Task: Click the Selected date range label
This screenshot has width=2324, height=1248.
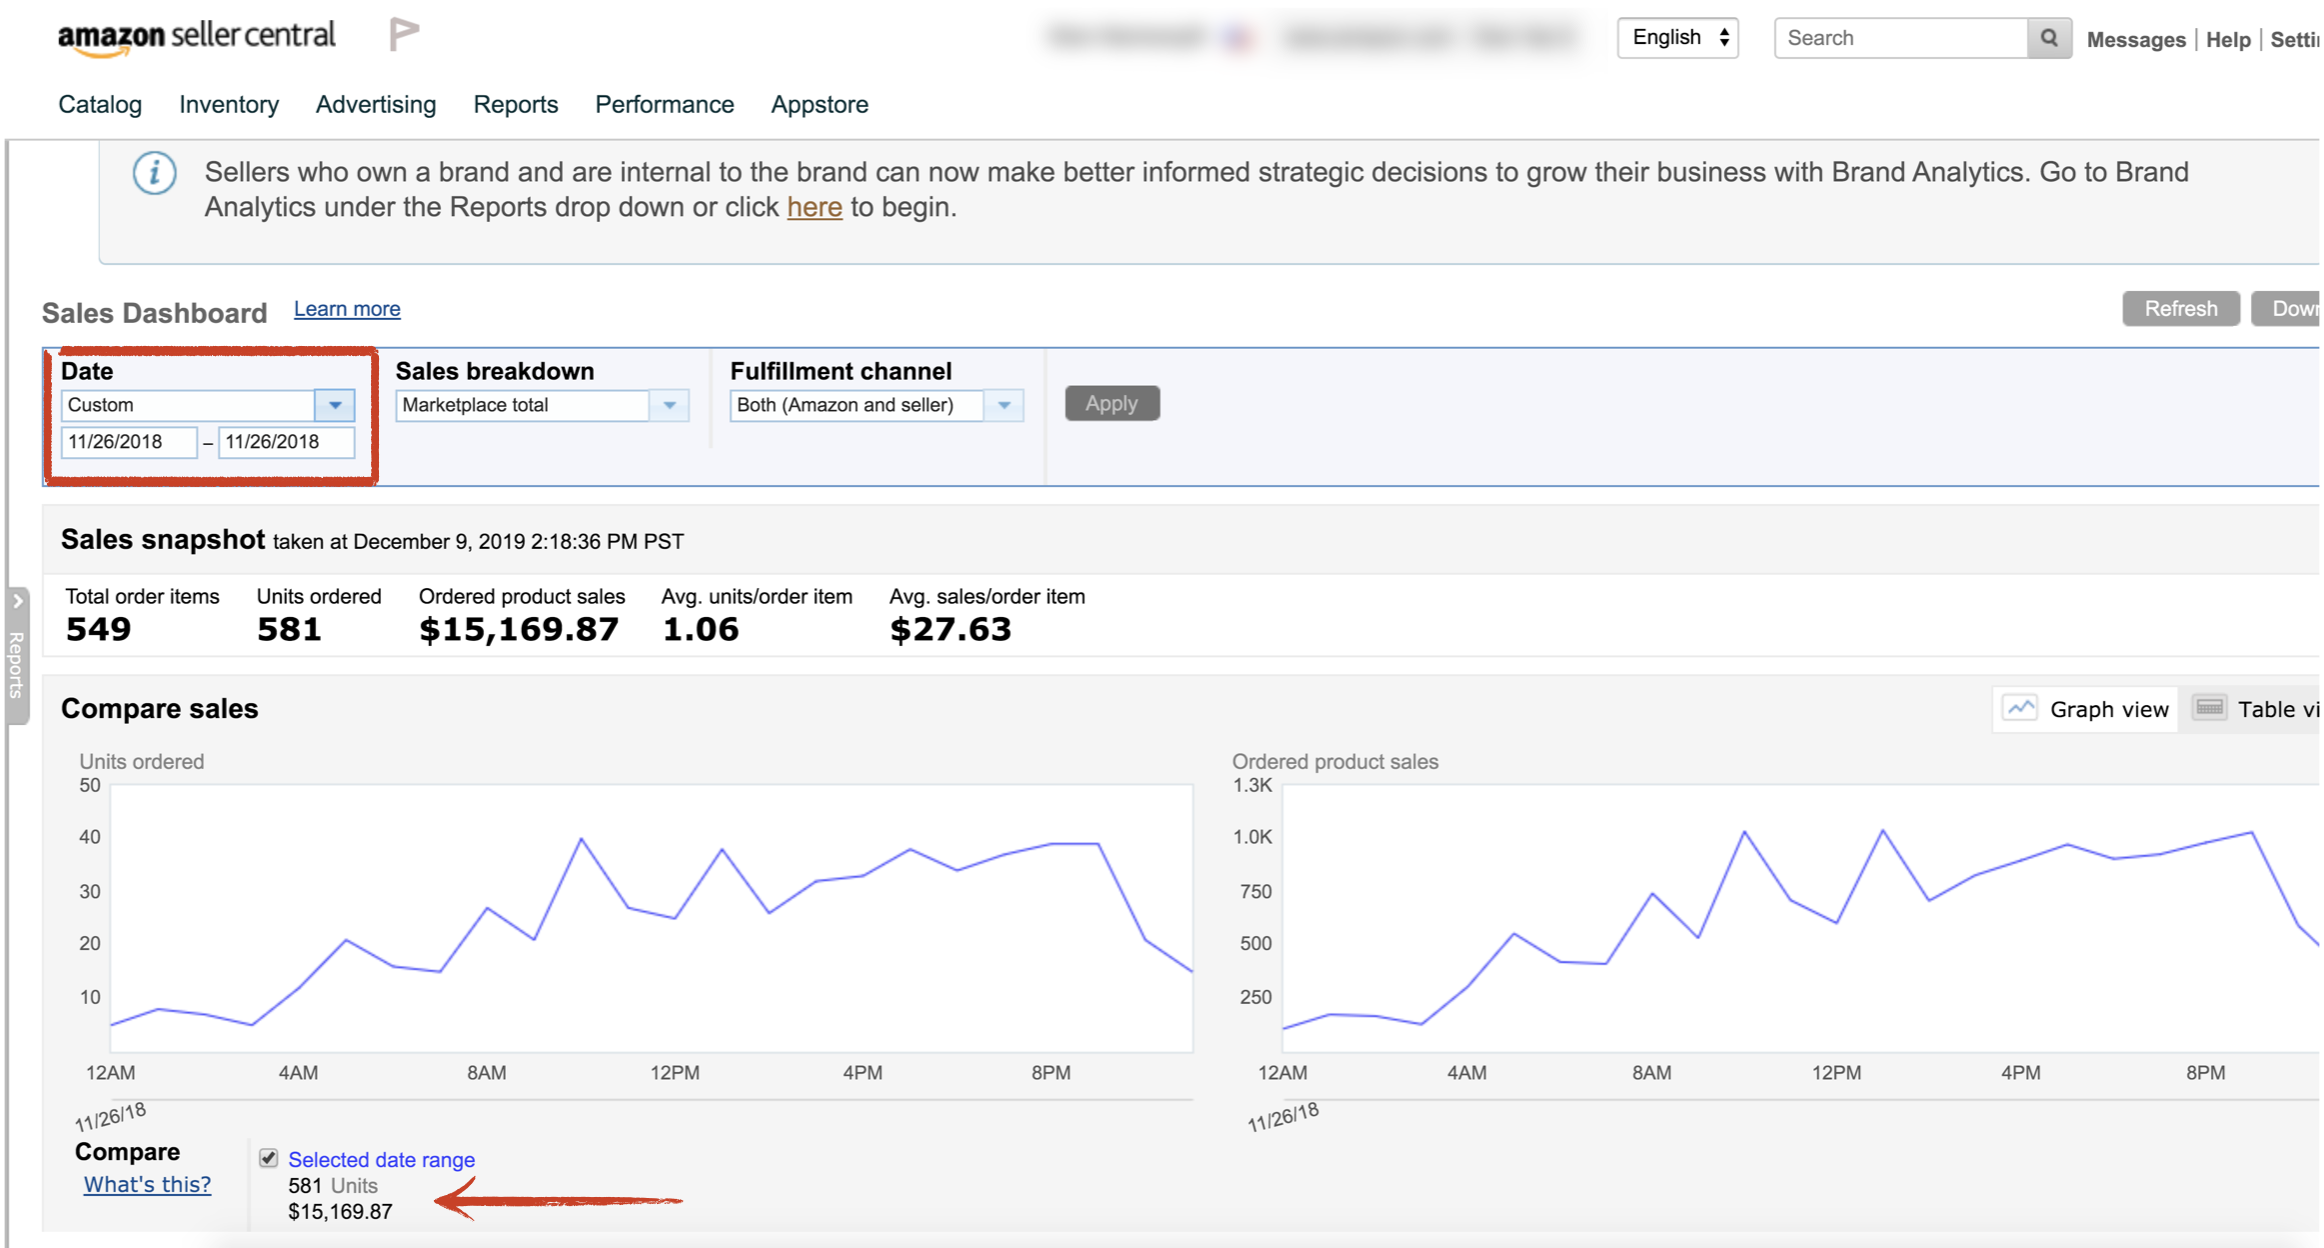Action: [381, 1159]
